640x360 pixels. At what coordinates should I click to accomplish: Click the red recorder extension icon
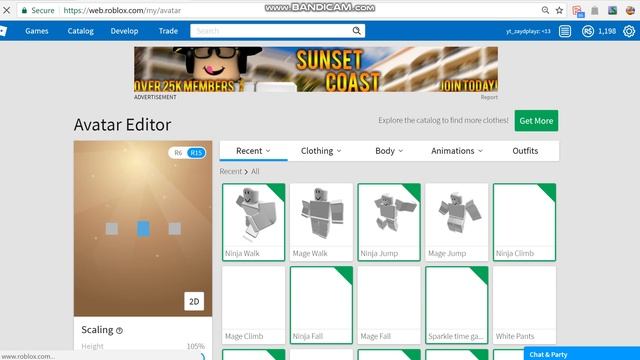point(578,11)
